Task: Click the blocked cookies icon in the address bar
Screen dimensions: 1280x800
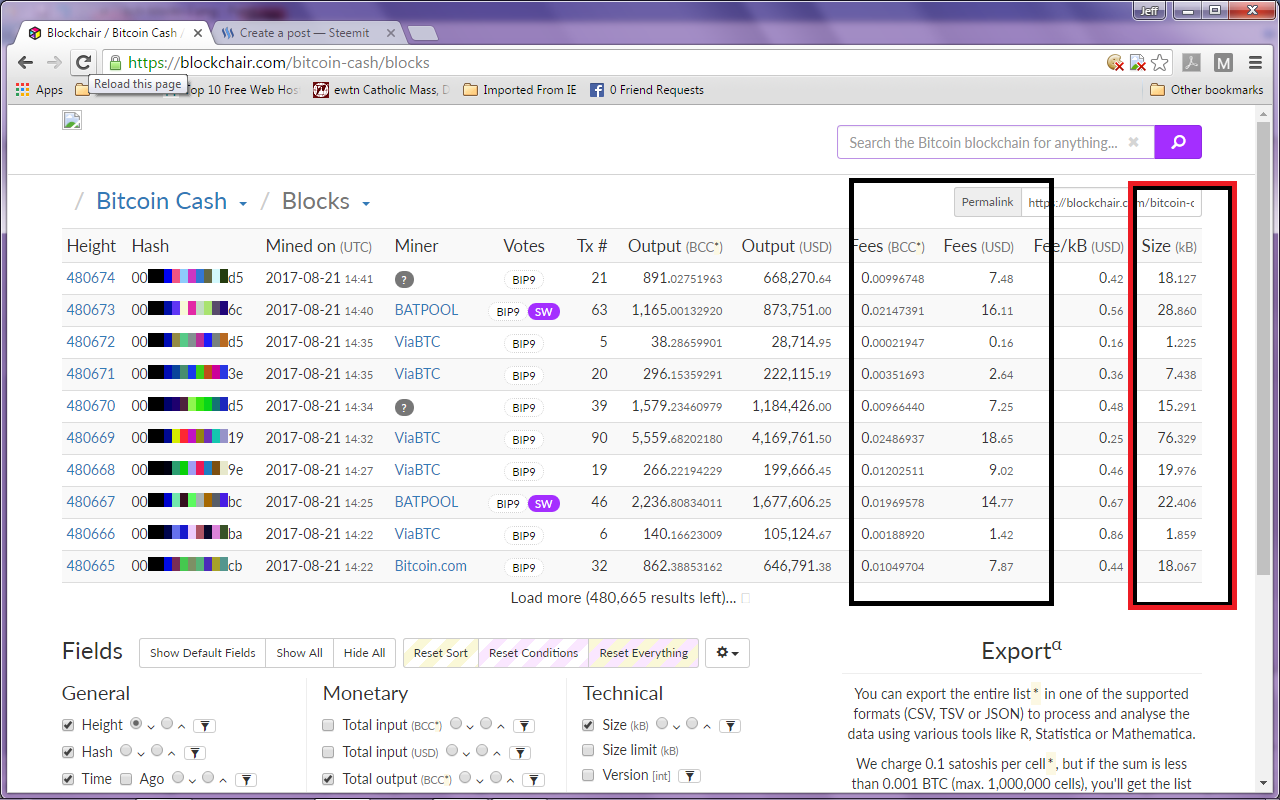Action: coord(1115,63)
